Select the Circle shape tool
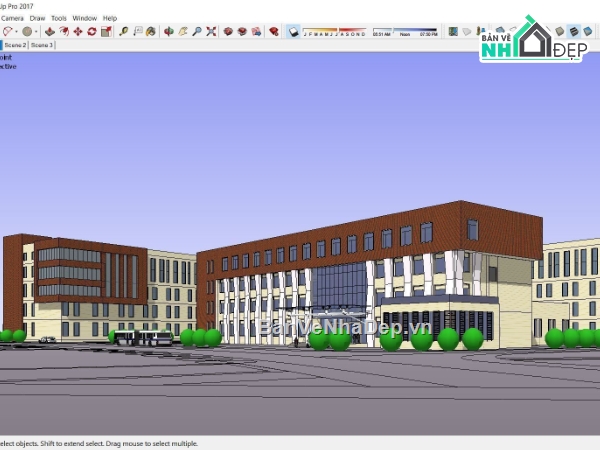 click(27, 31)
